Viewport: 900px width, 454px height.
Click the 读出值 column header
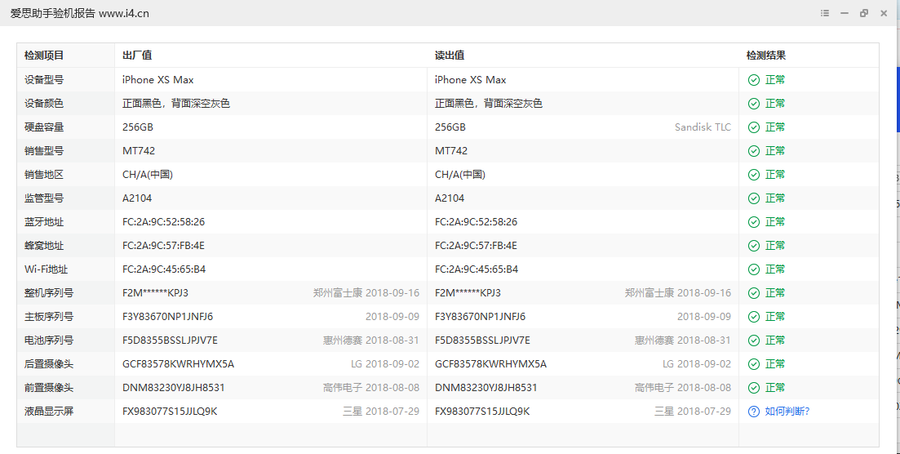pyautogui.click(x=449, y=56)
